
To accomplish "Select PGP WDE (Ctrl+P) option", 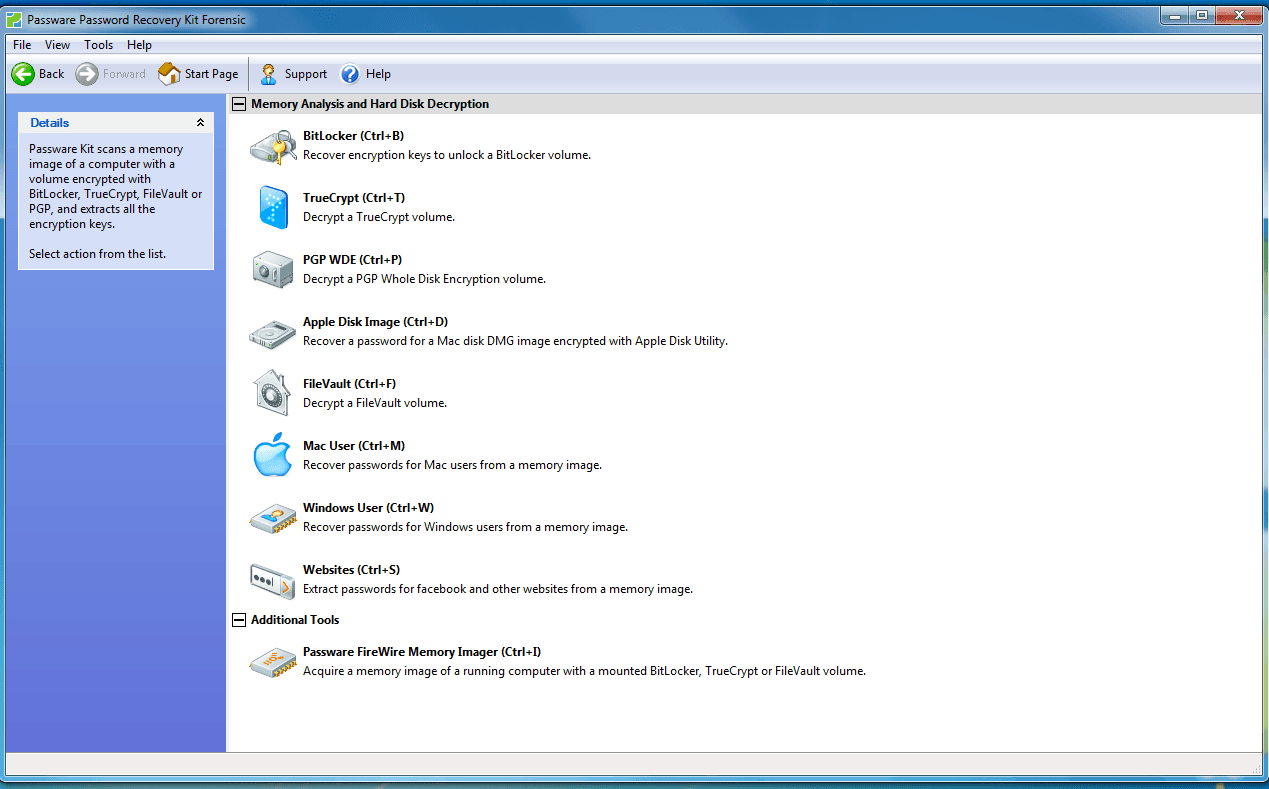I will pyautogui.click(x=352, y=260).
